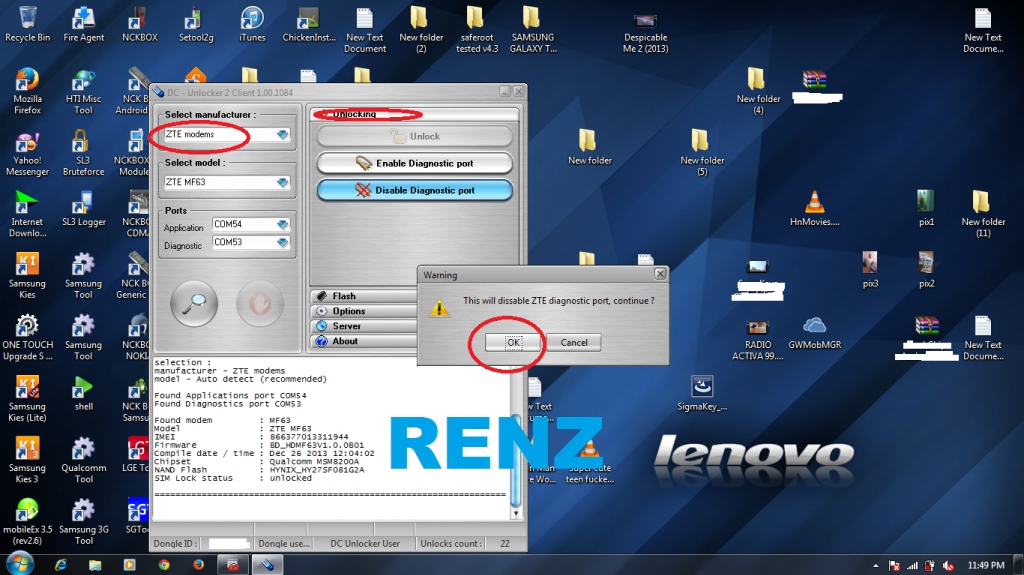The width and height of the screenshot is (1024, 575).
Task: Show hidden system tray icons
Action: tap(876, 566)
